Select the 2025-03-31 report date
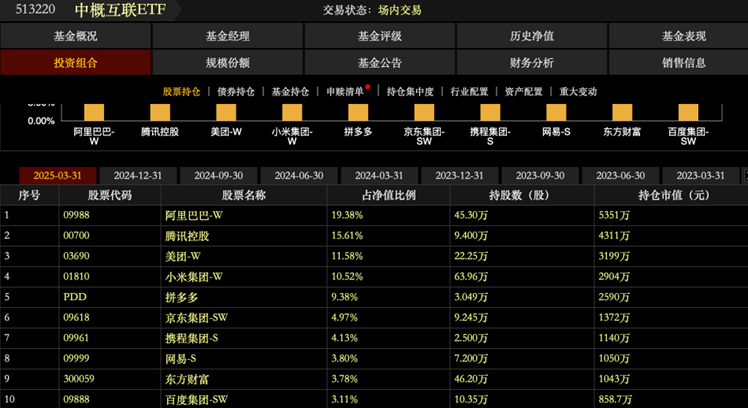The image size is (748, 408). (58, 176)
